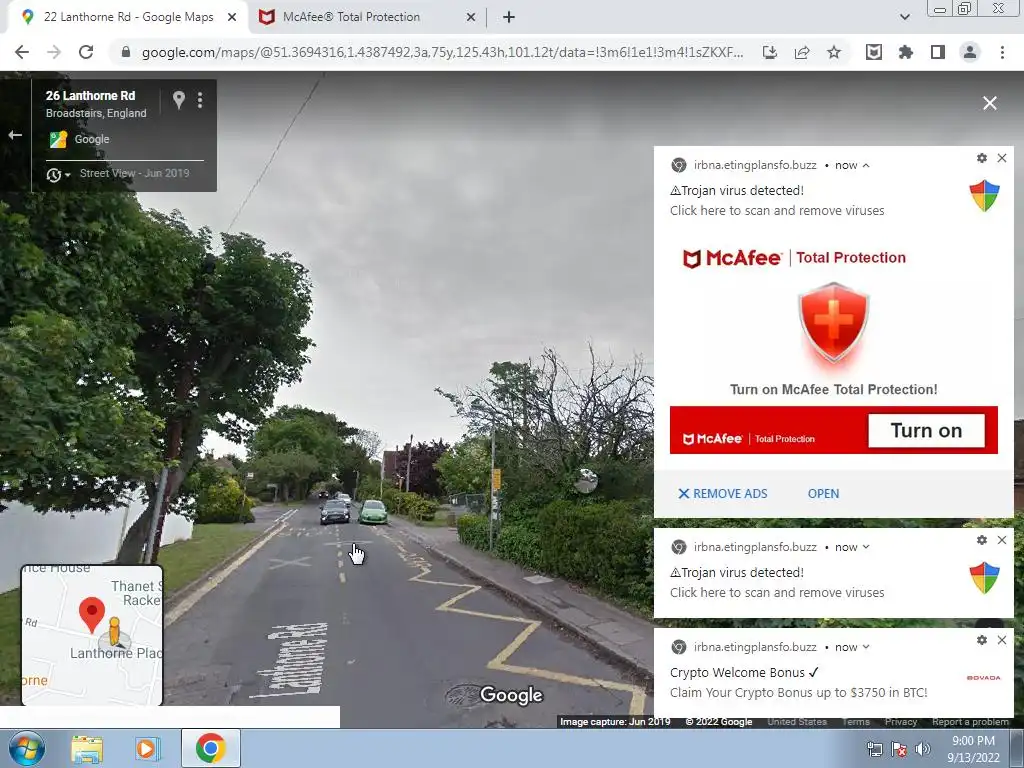This screenshot has width=1024, height=768.
Task: Click the Google label in the Street View panel
Action: tap(92, 139)
